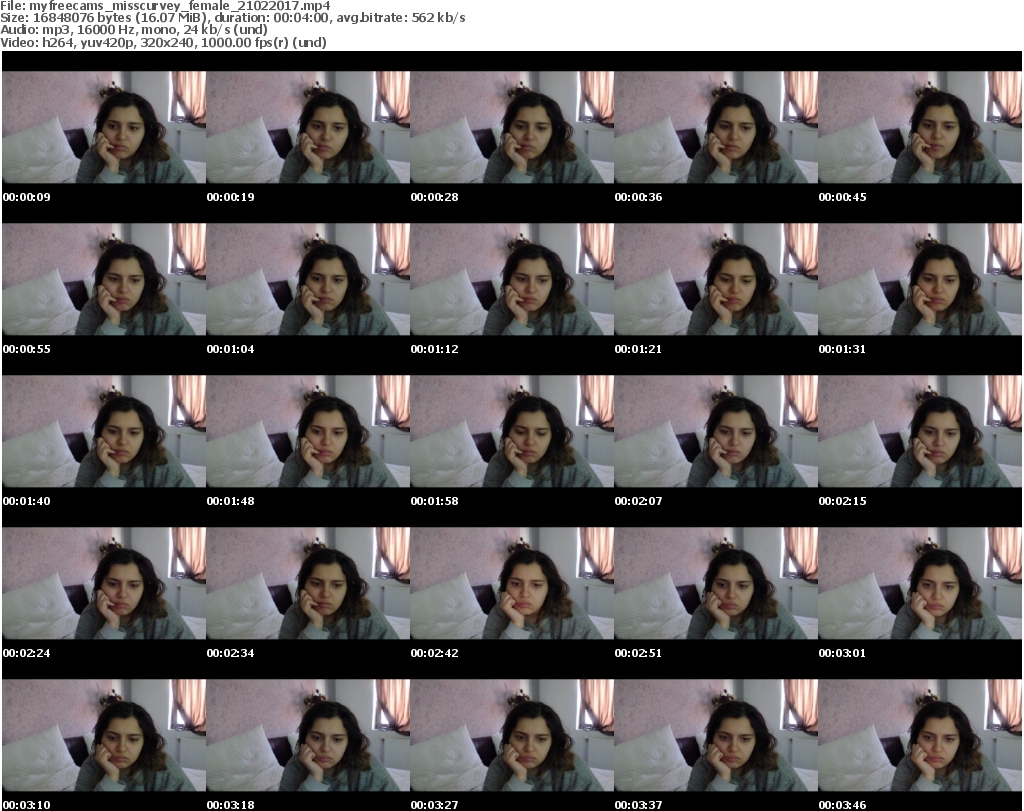1024x811 pixels.
Task: Select the thumbnail frame at 00:01:31
Action: 920,279
